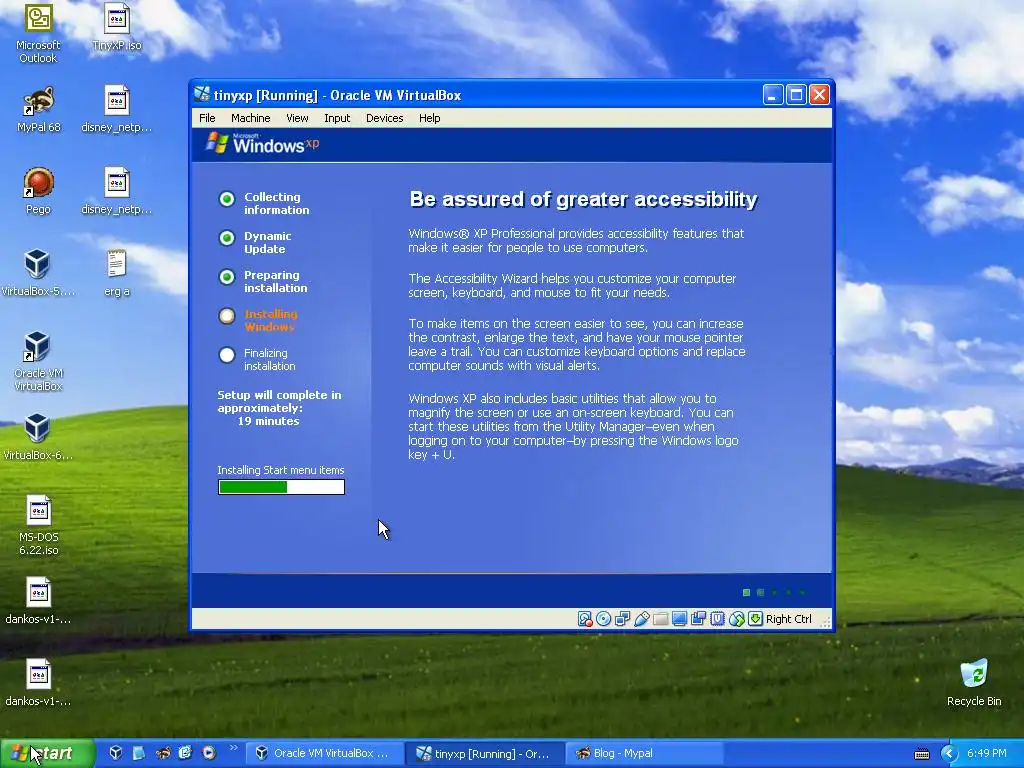The image size is (1024, 768).
Task: Select the MS-DOS 6.22.iso desktop file
Action: click(38, 525)
